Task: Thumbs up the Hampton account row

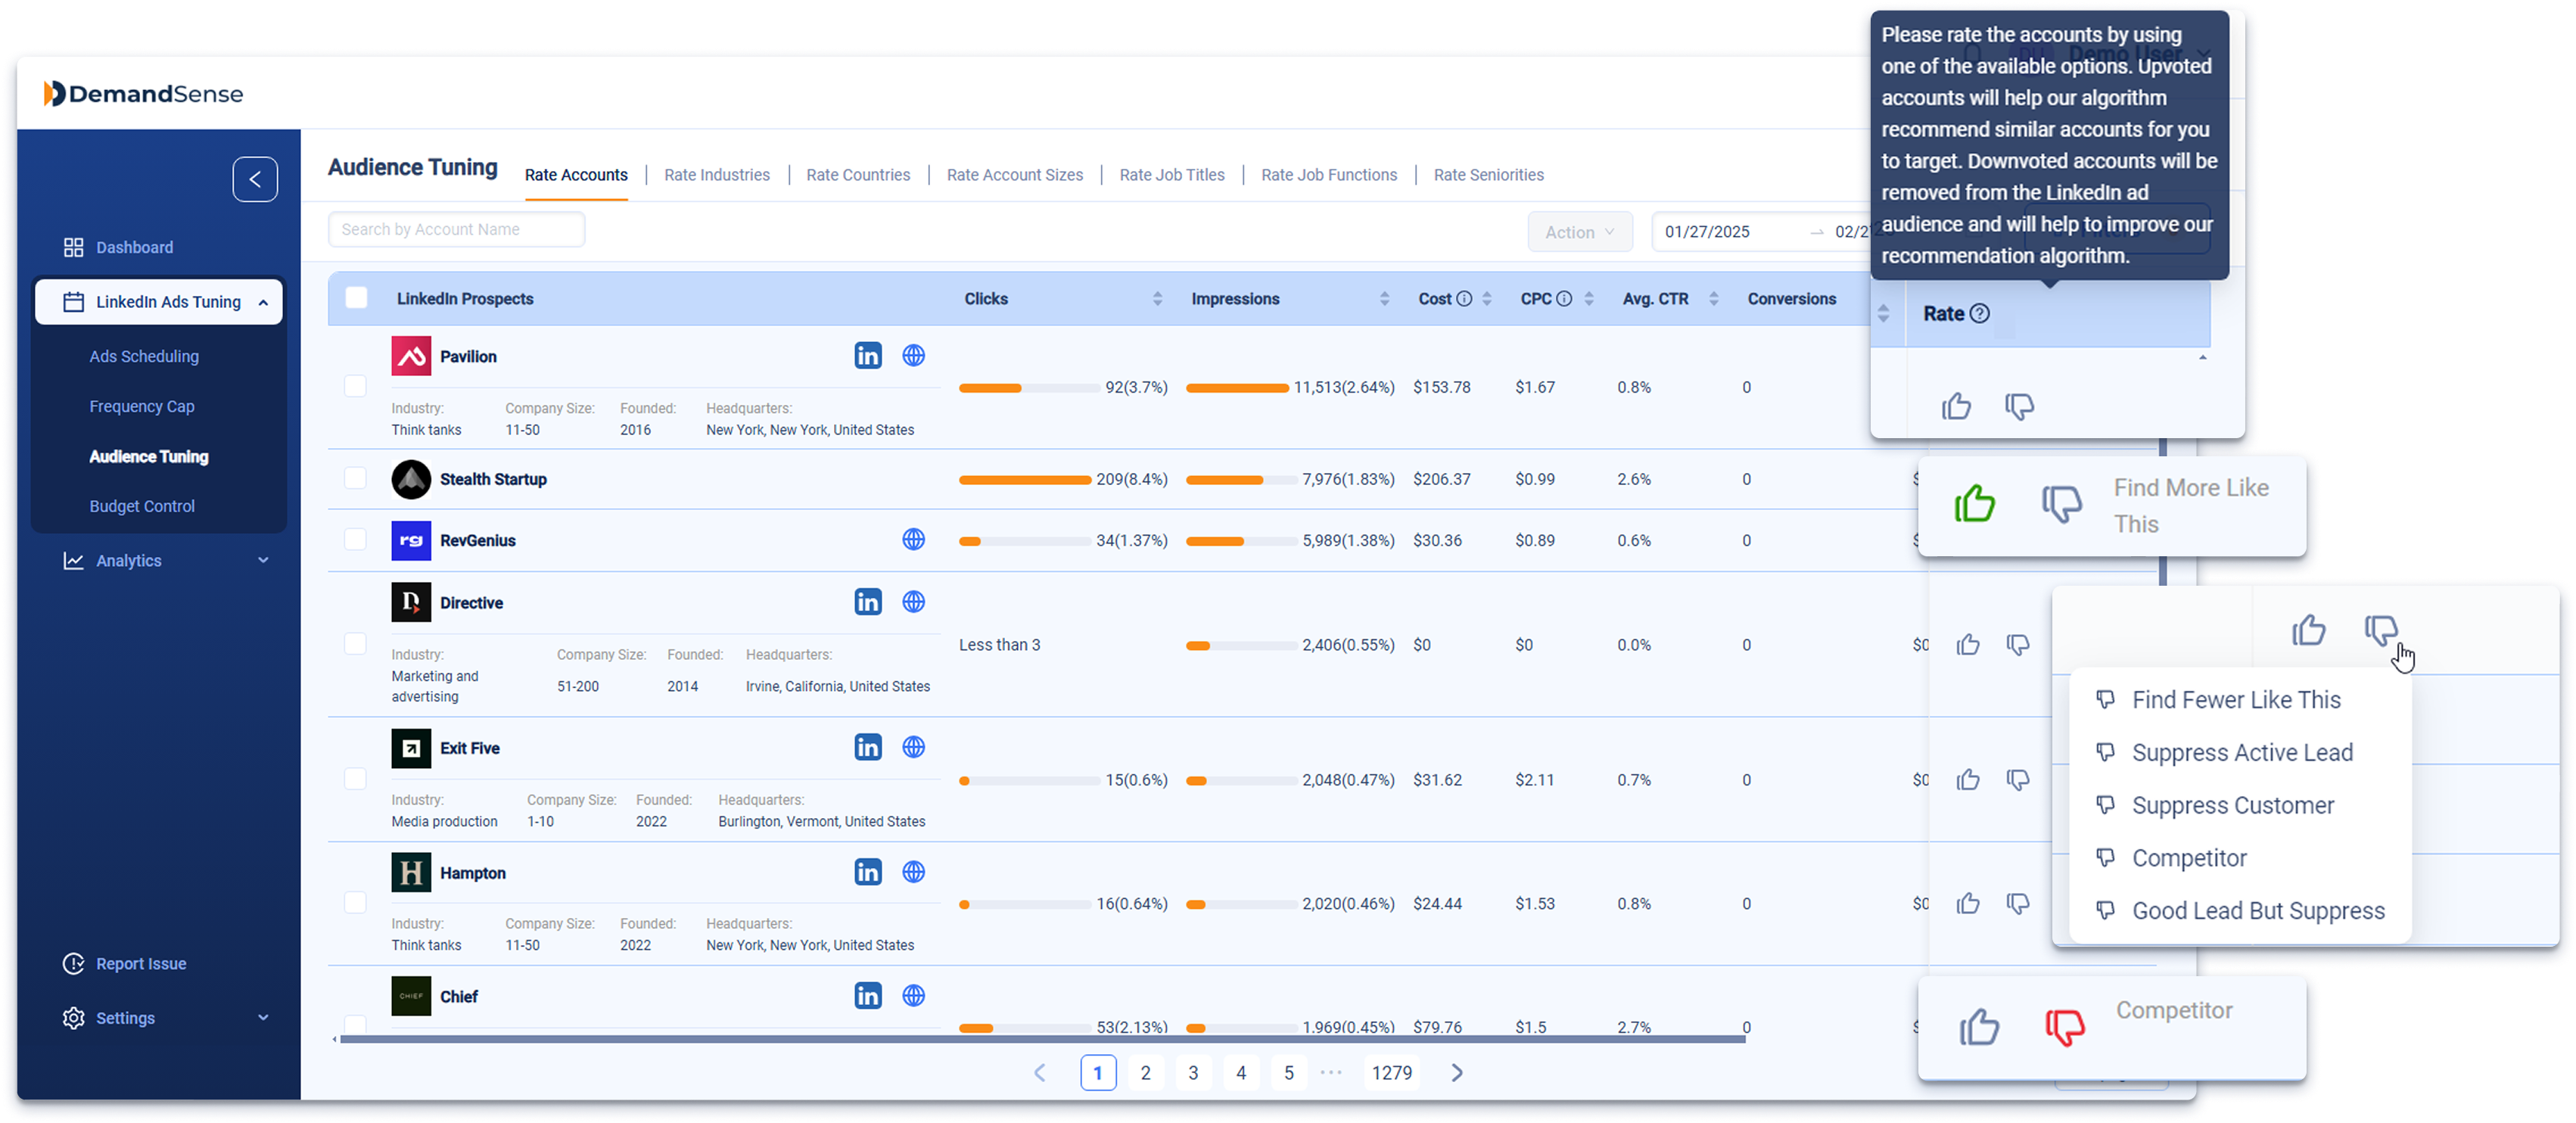Action: (1967, 903)
